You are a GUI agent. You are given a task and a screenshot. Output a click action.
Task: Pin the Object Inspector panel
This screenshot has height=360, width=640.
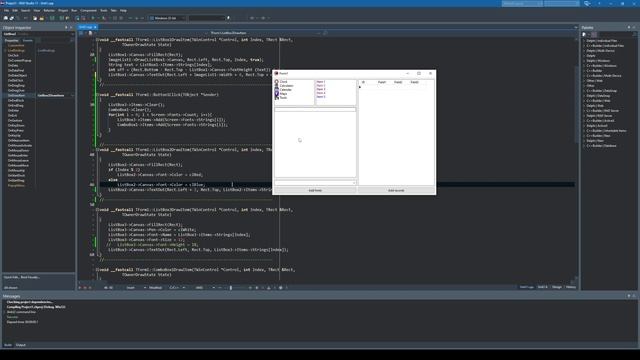[x=66, y=27]
